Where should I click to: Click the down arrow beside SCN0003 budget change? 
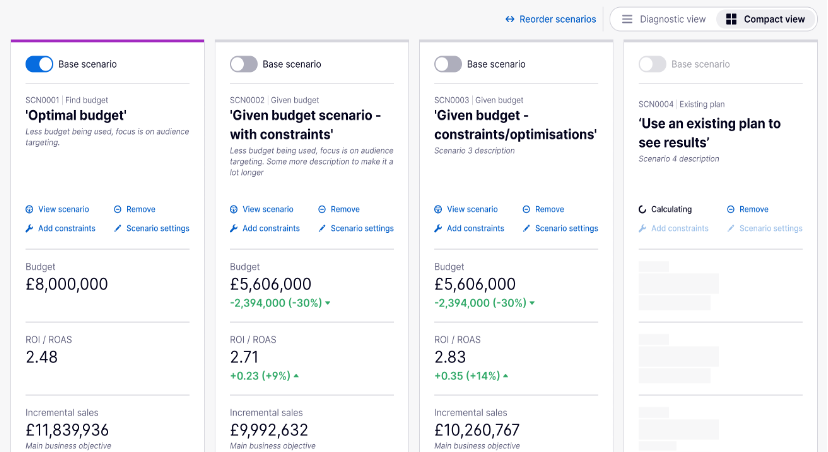(x=531, y=303)
